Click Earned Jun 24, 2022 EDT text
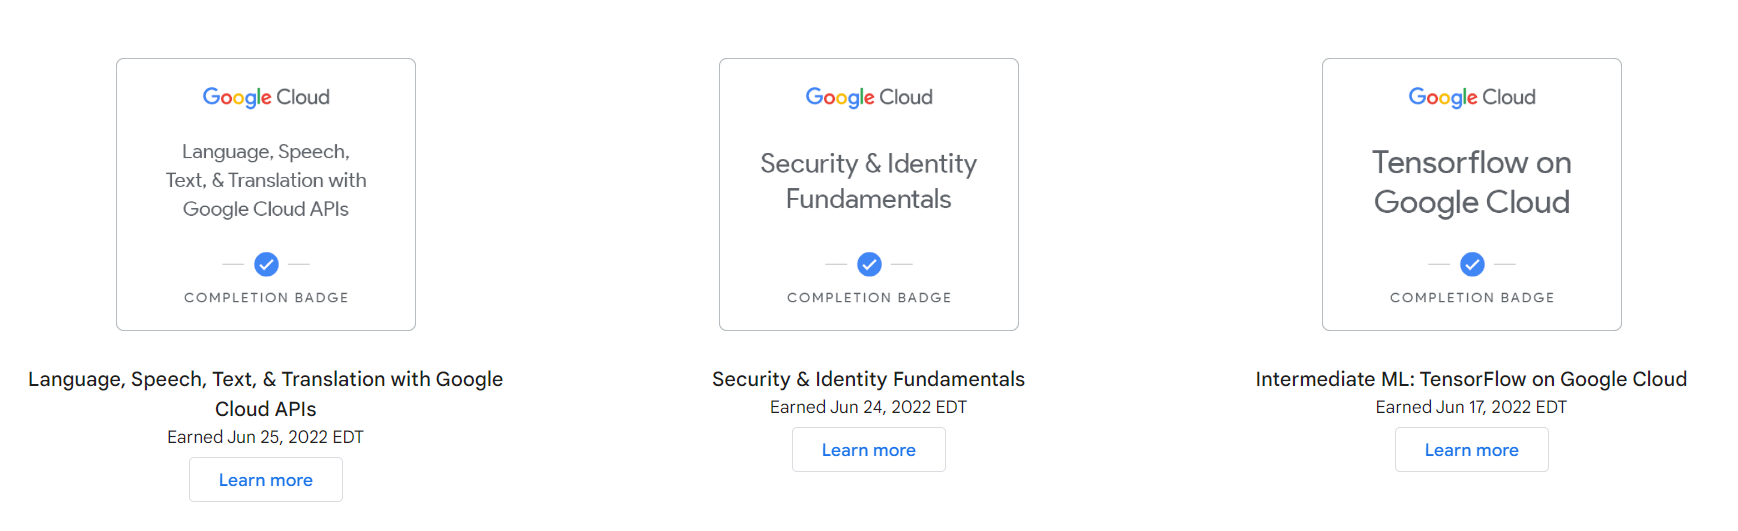This screenshot has height=531, width=1738. click(869, 407)
